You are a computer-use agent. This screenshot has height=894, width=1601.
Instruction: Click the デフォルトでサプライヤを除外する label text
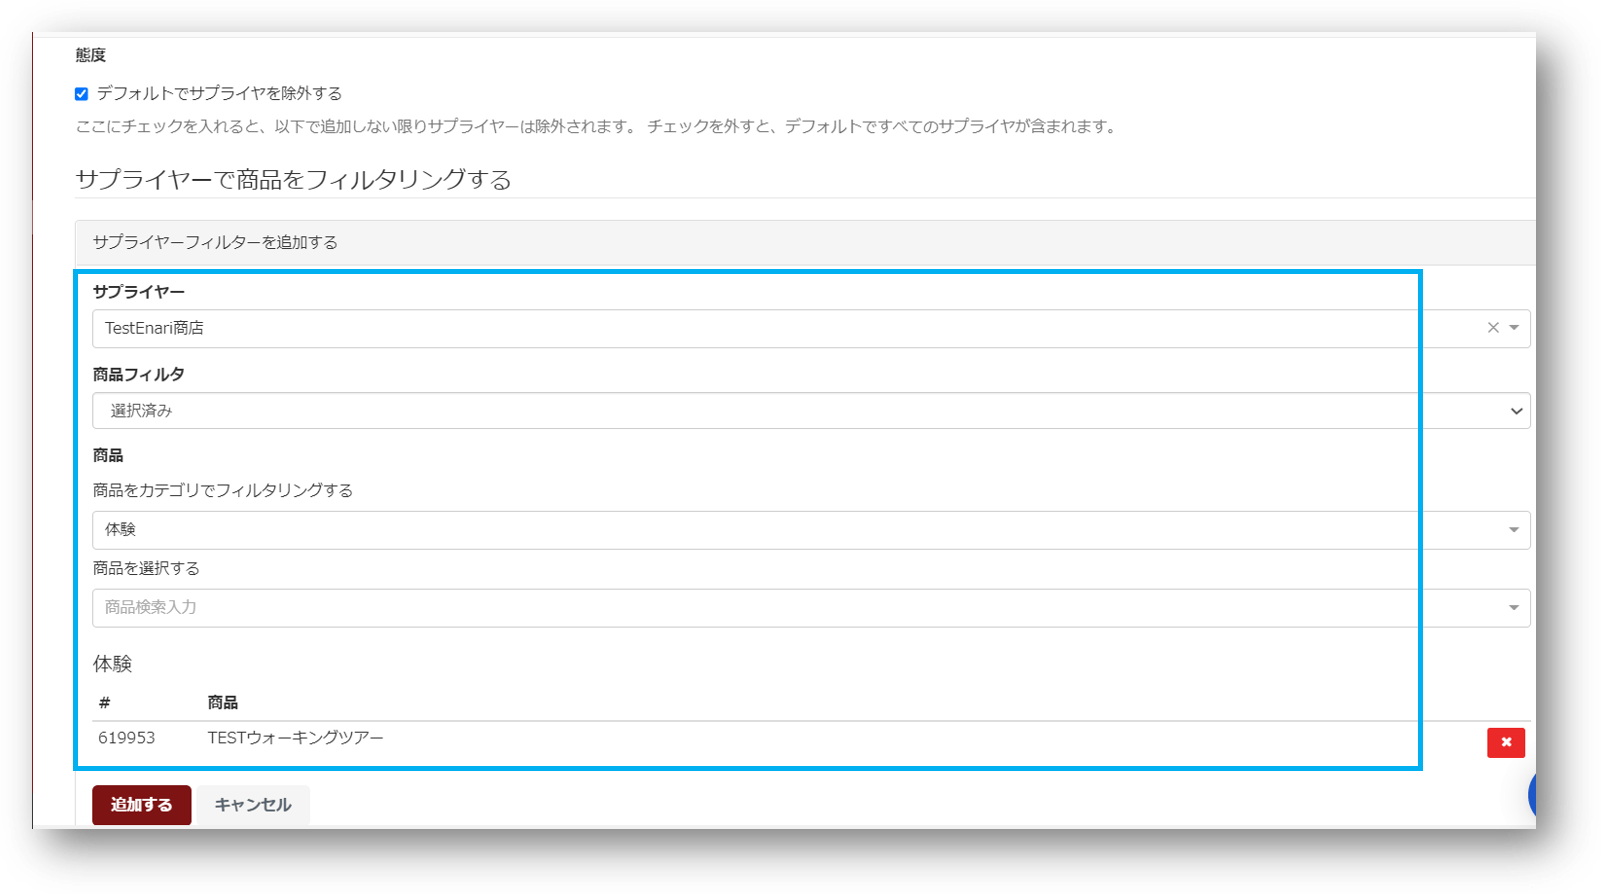pos(219,94)
